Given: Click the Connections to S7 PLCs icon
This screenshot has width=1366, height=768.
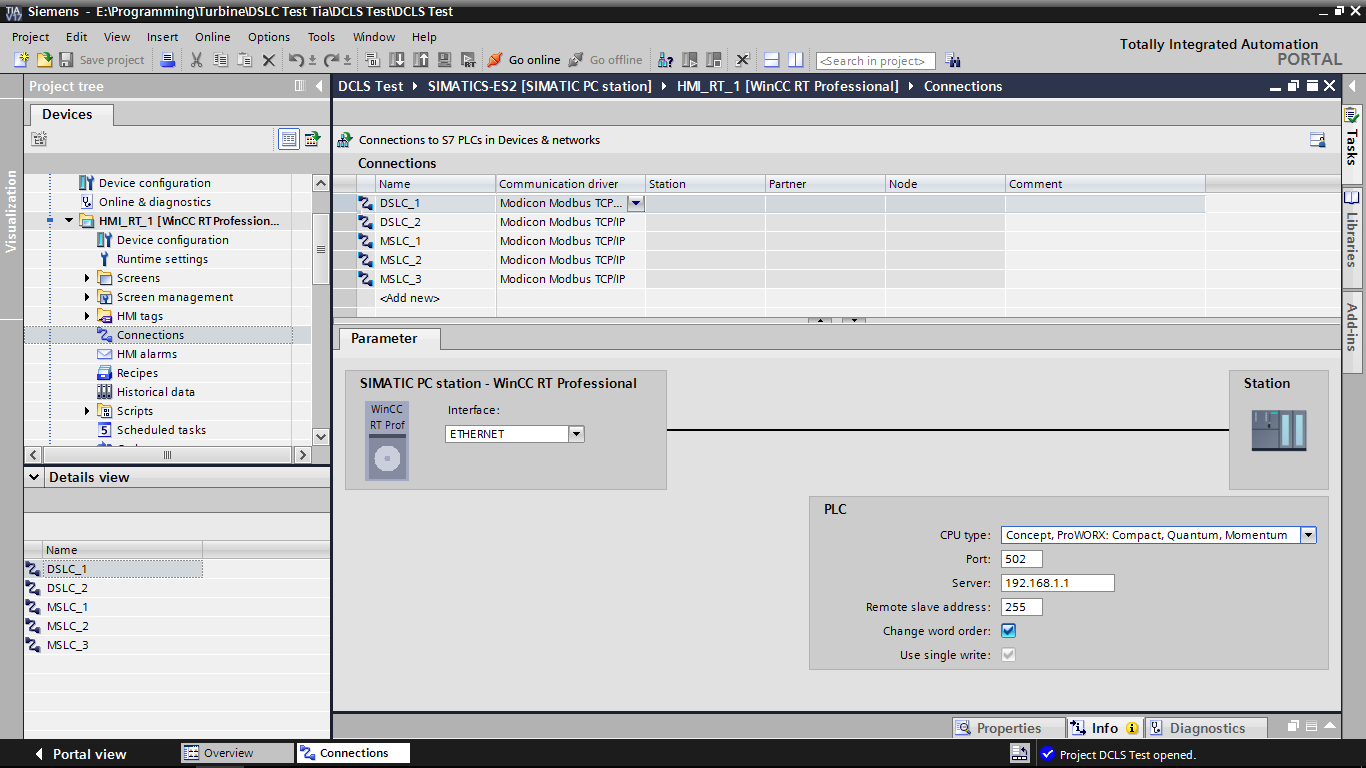Looking at the screenshot, I should tap(345, 140).
